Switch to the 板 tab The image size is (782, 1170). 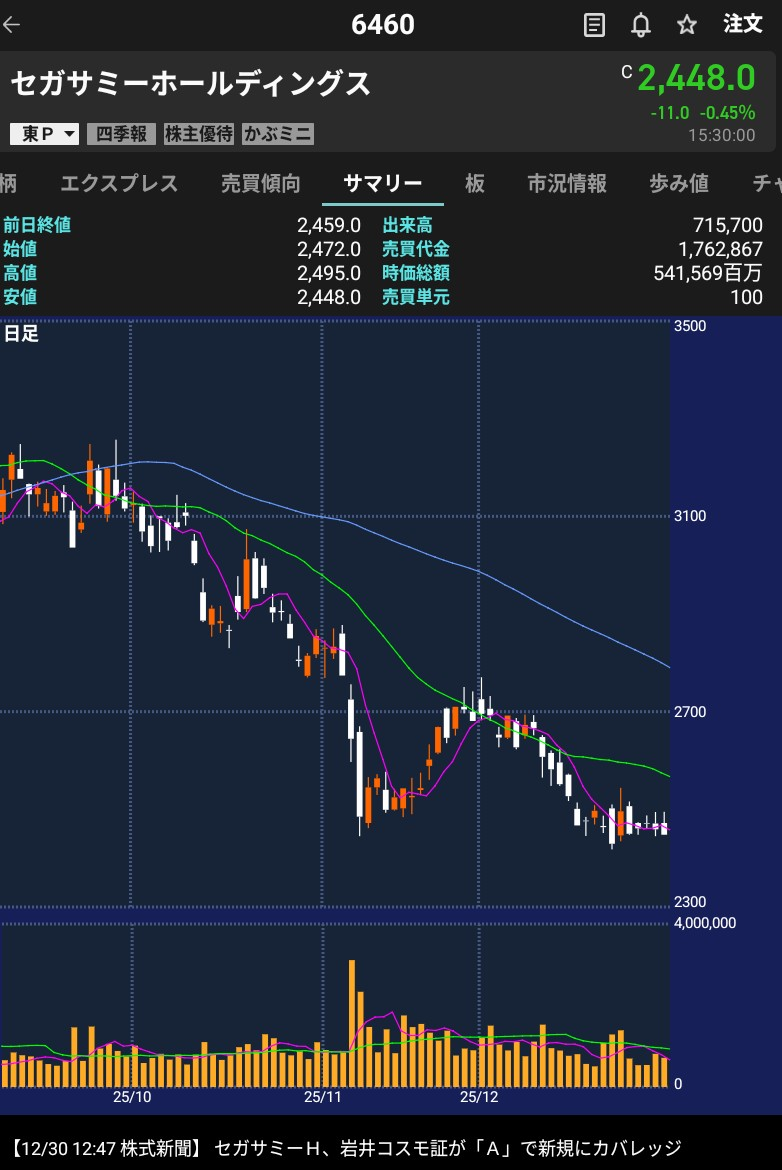pos(475,184)
